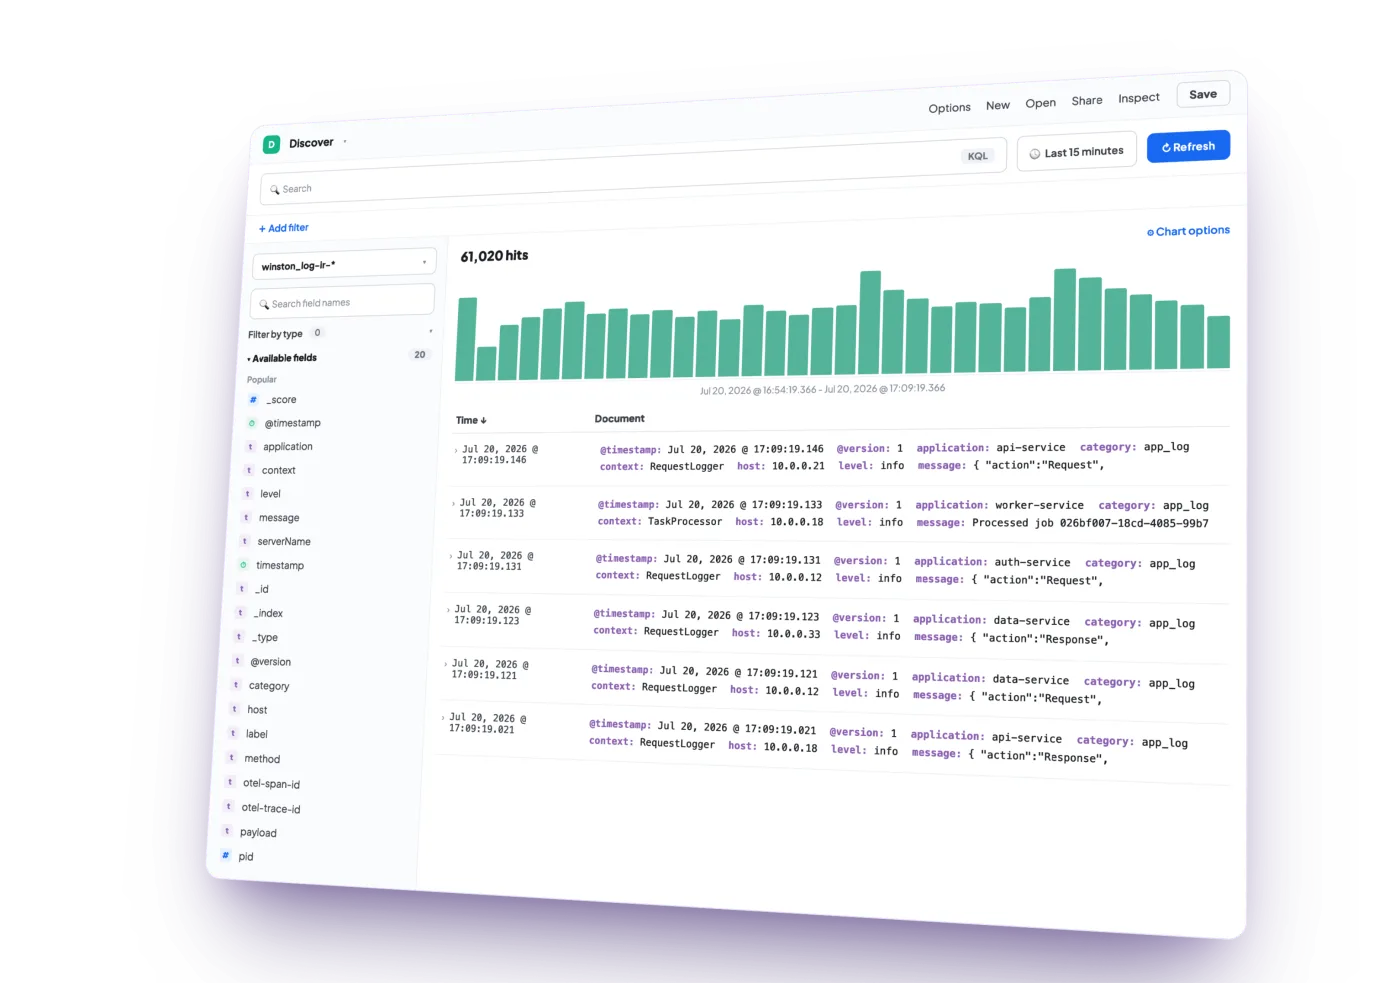This screenshot has height=986, width=1400.
Task: Toggle the KQL query language switch
Action: tap(977, 156)
